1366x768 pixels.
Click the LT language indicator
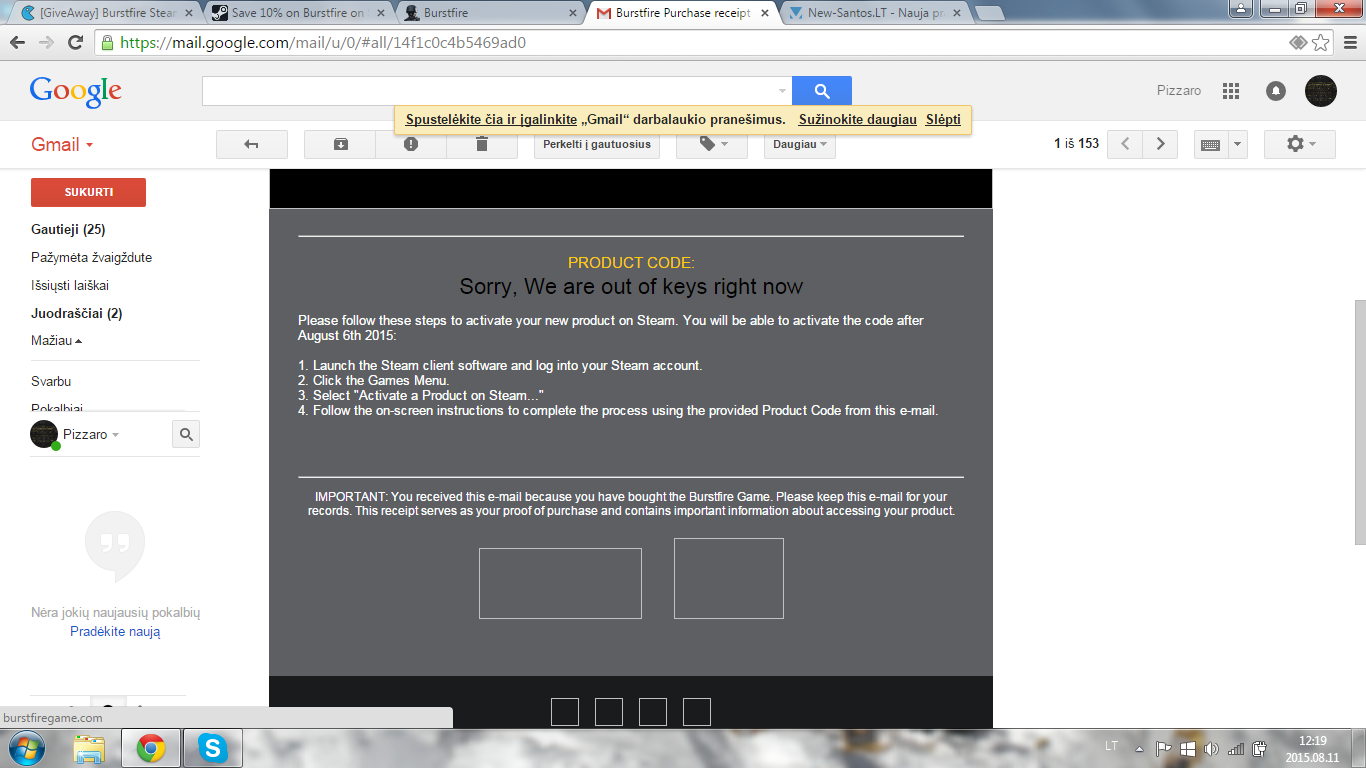(x=1112, y=747)
